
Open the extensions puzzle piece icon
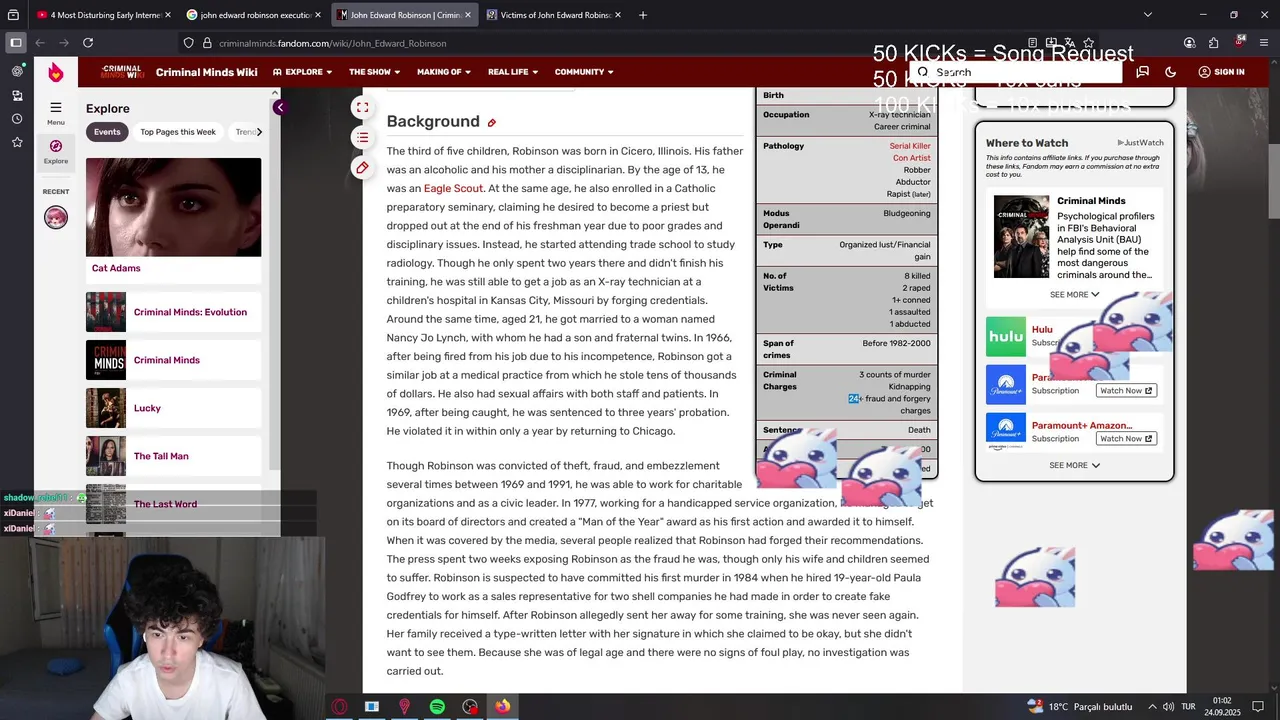[1213, 43]
